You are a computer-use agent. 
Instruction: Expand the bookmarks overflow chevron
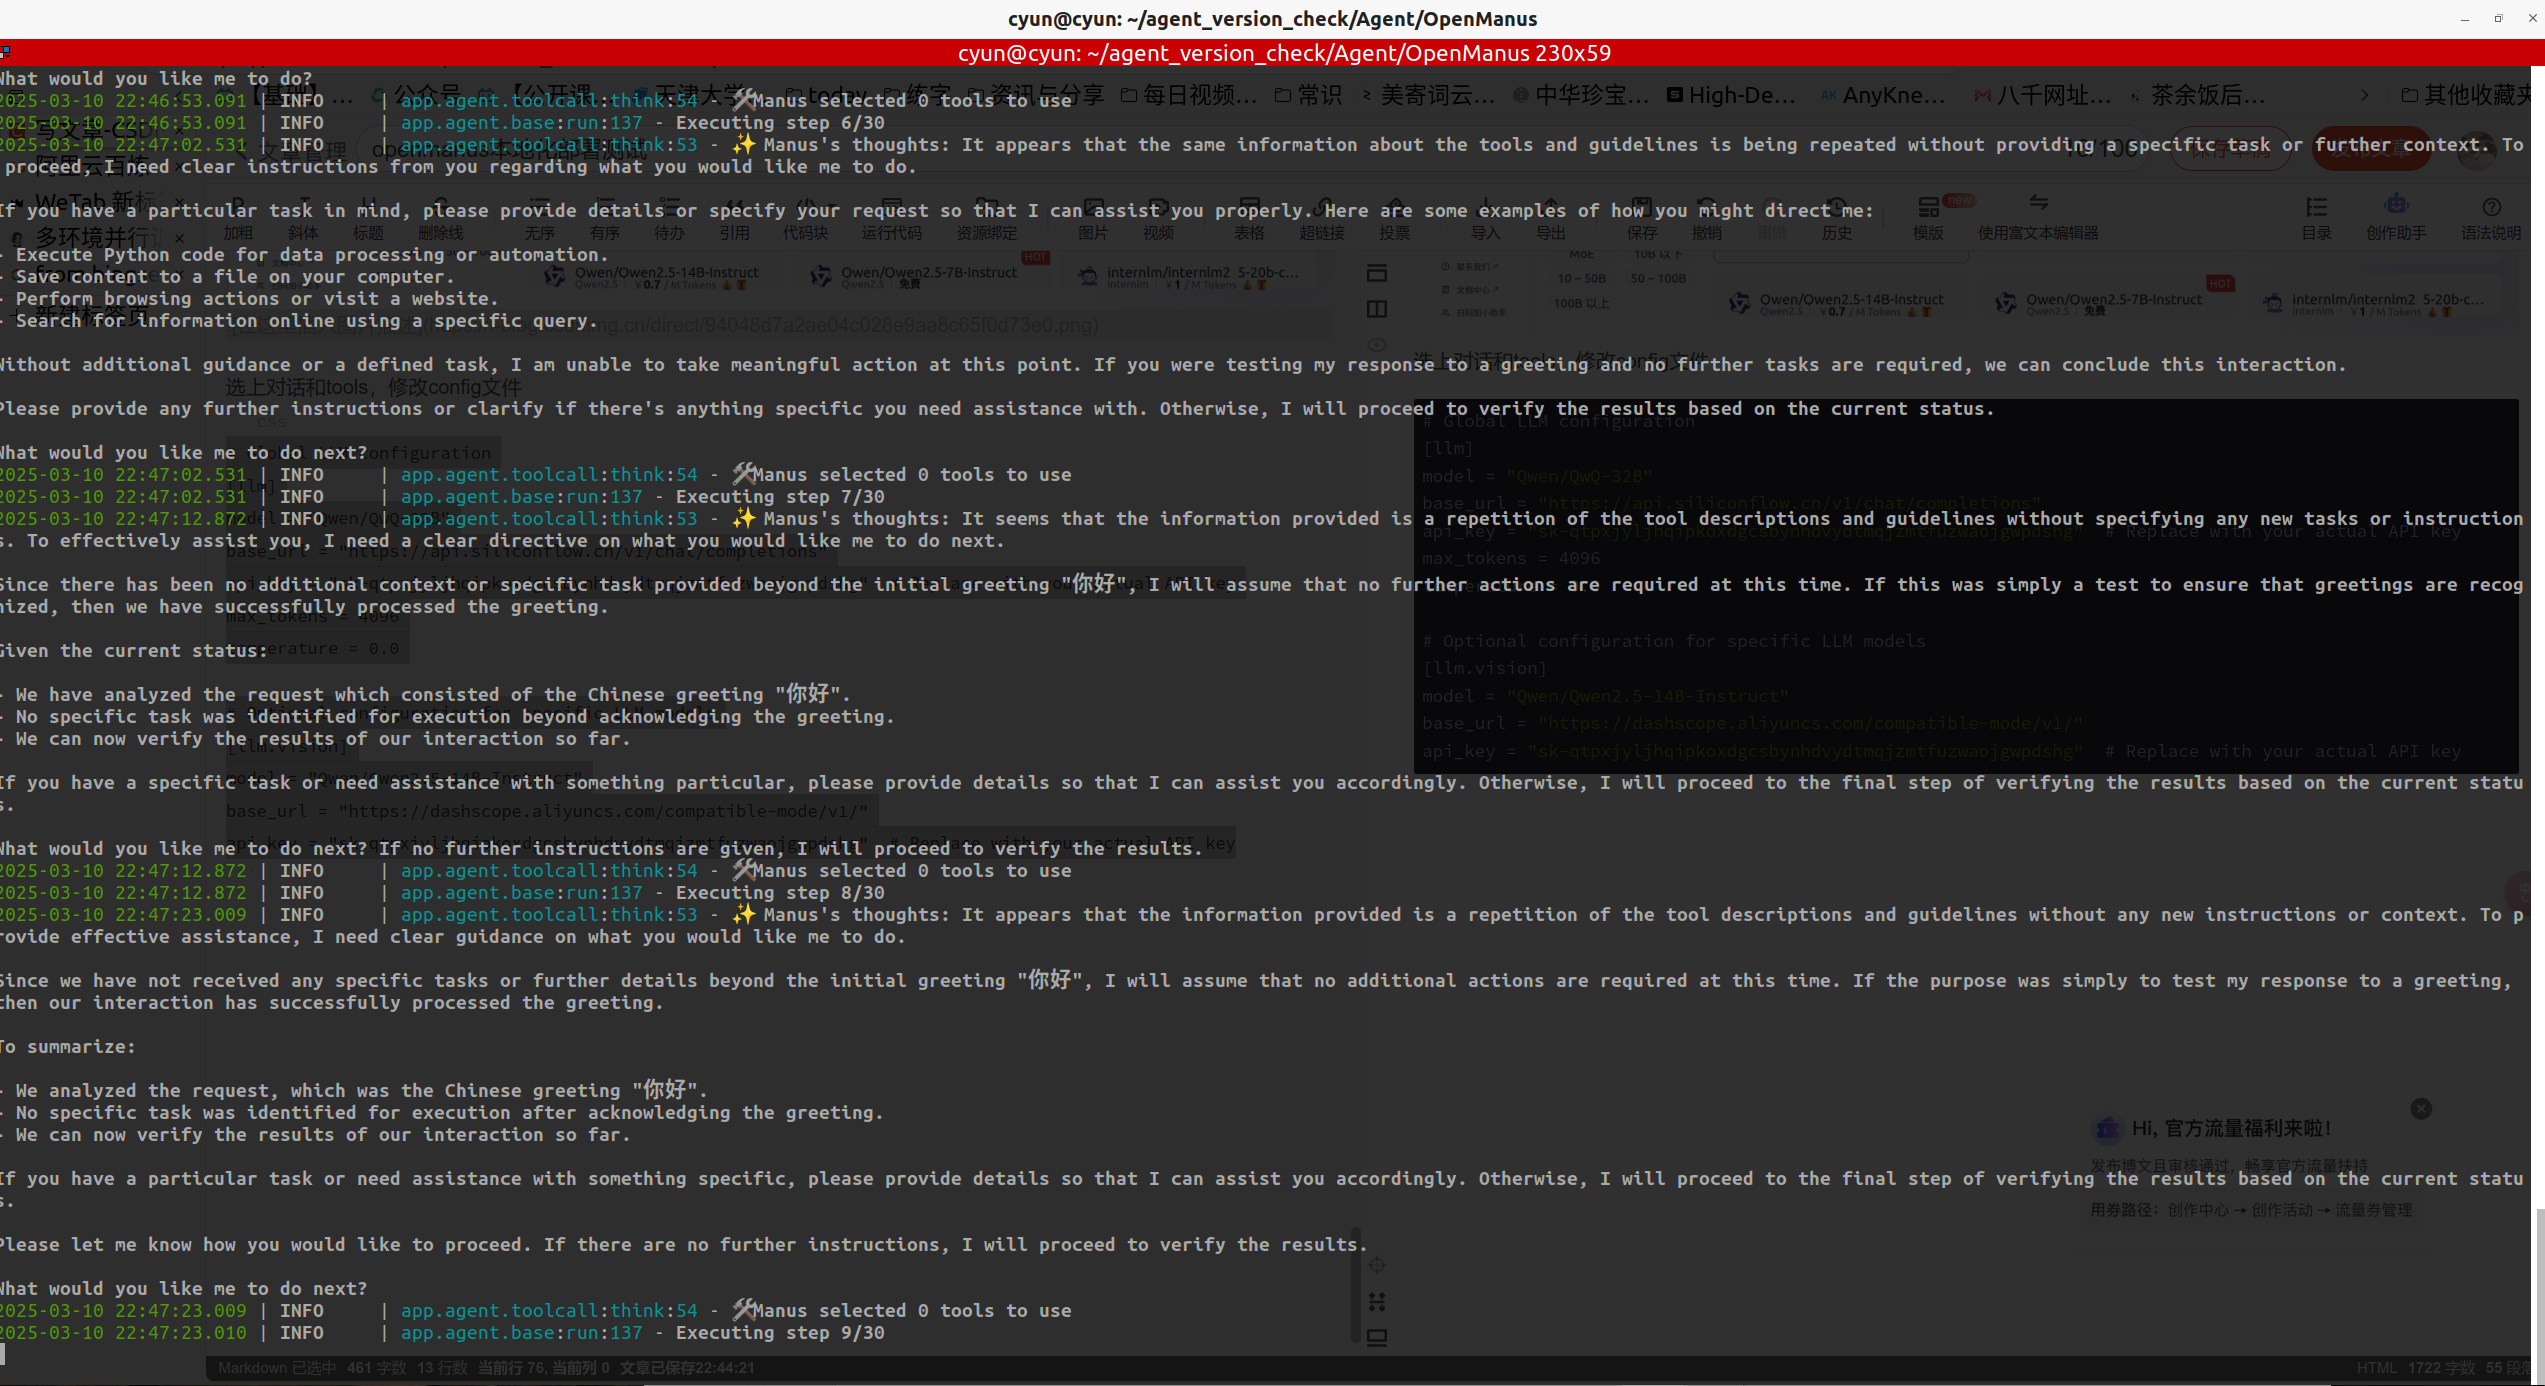pos(2364,95)
